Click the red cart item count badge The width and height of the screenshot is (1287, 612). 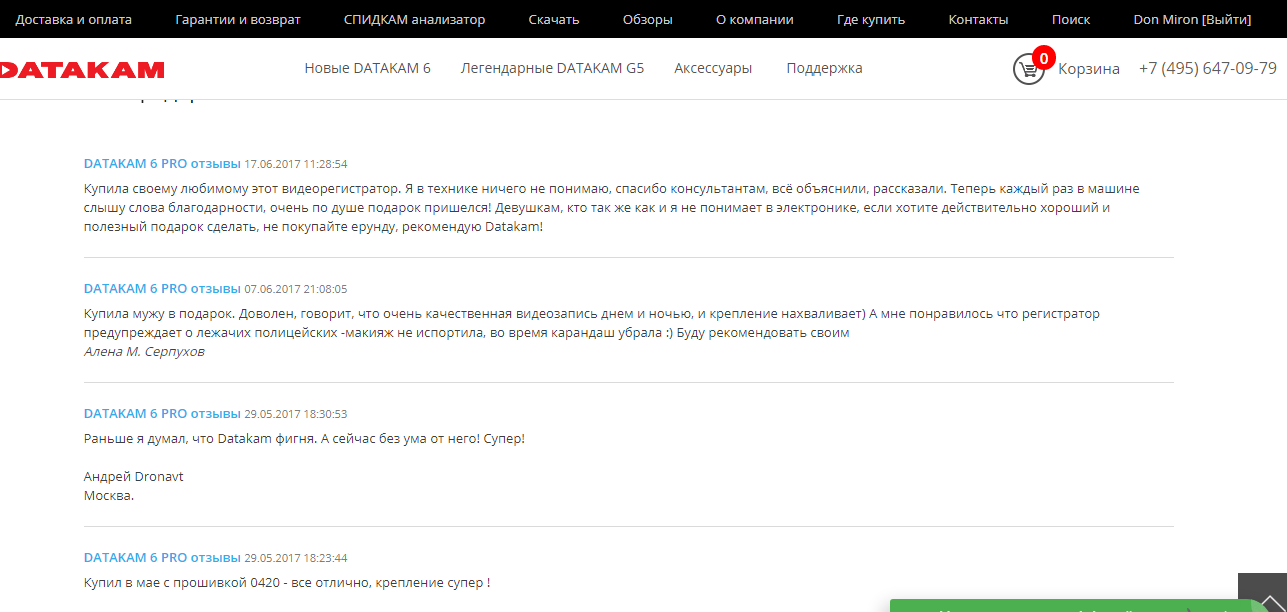point(1043,58)
